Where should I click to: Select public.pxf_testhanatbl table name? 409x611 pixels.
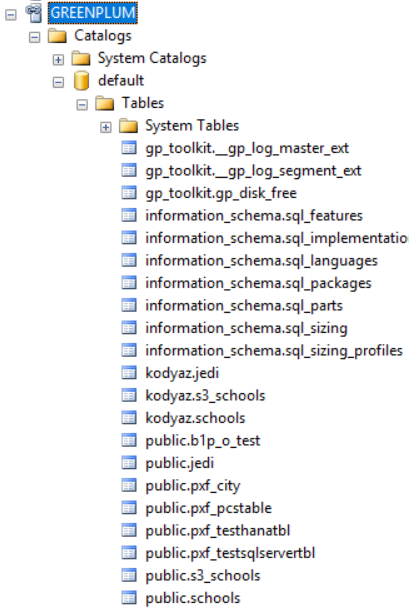pos(218,531)
